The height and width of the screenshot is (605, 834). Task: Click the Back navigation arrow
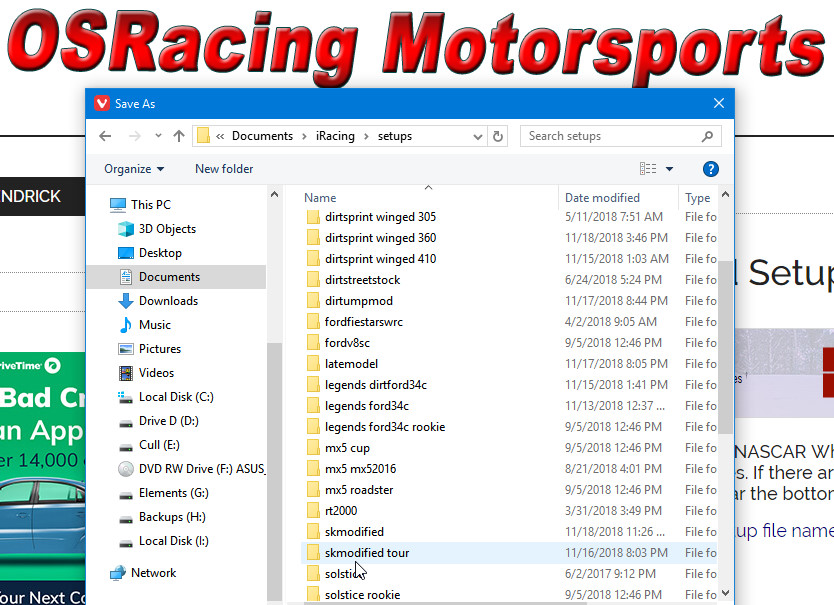[x=106, y=136]
